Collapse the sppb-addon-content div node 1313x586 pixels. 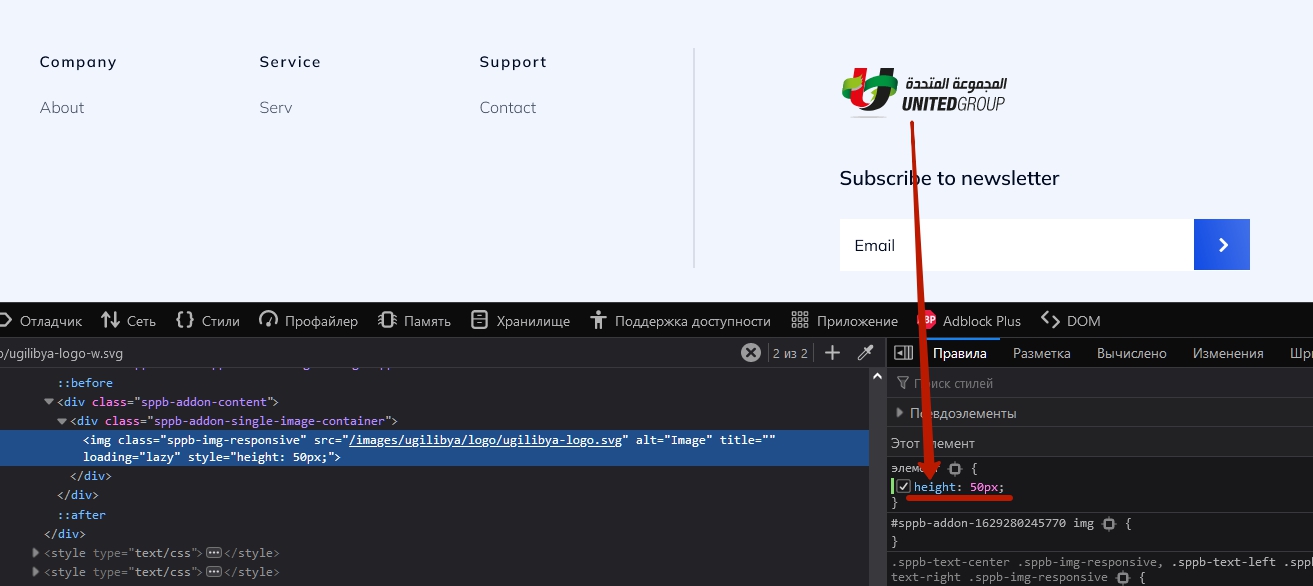(x=49, y=402)
